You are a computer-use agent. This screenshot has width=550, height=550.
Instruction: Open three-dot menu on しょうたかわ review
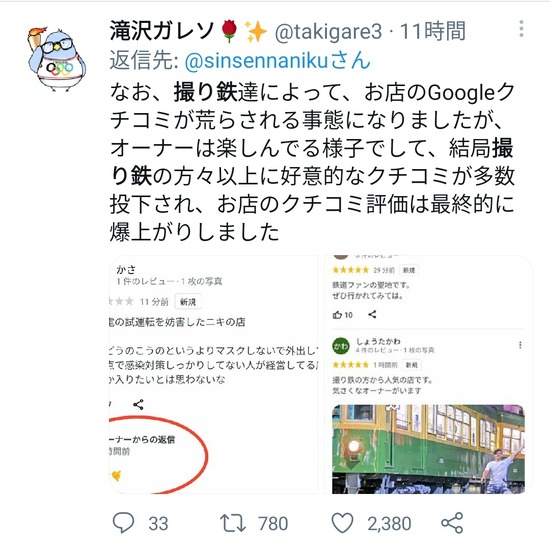coord(520,345)
